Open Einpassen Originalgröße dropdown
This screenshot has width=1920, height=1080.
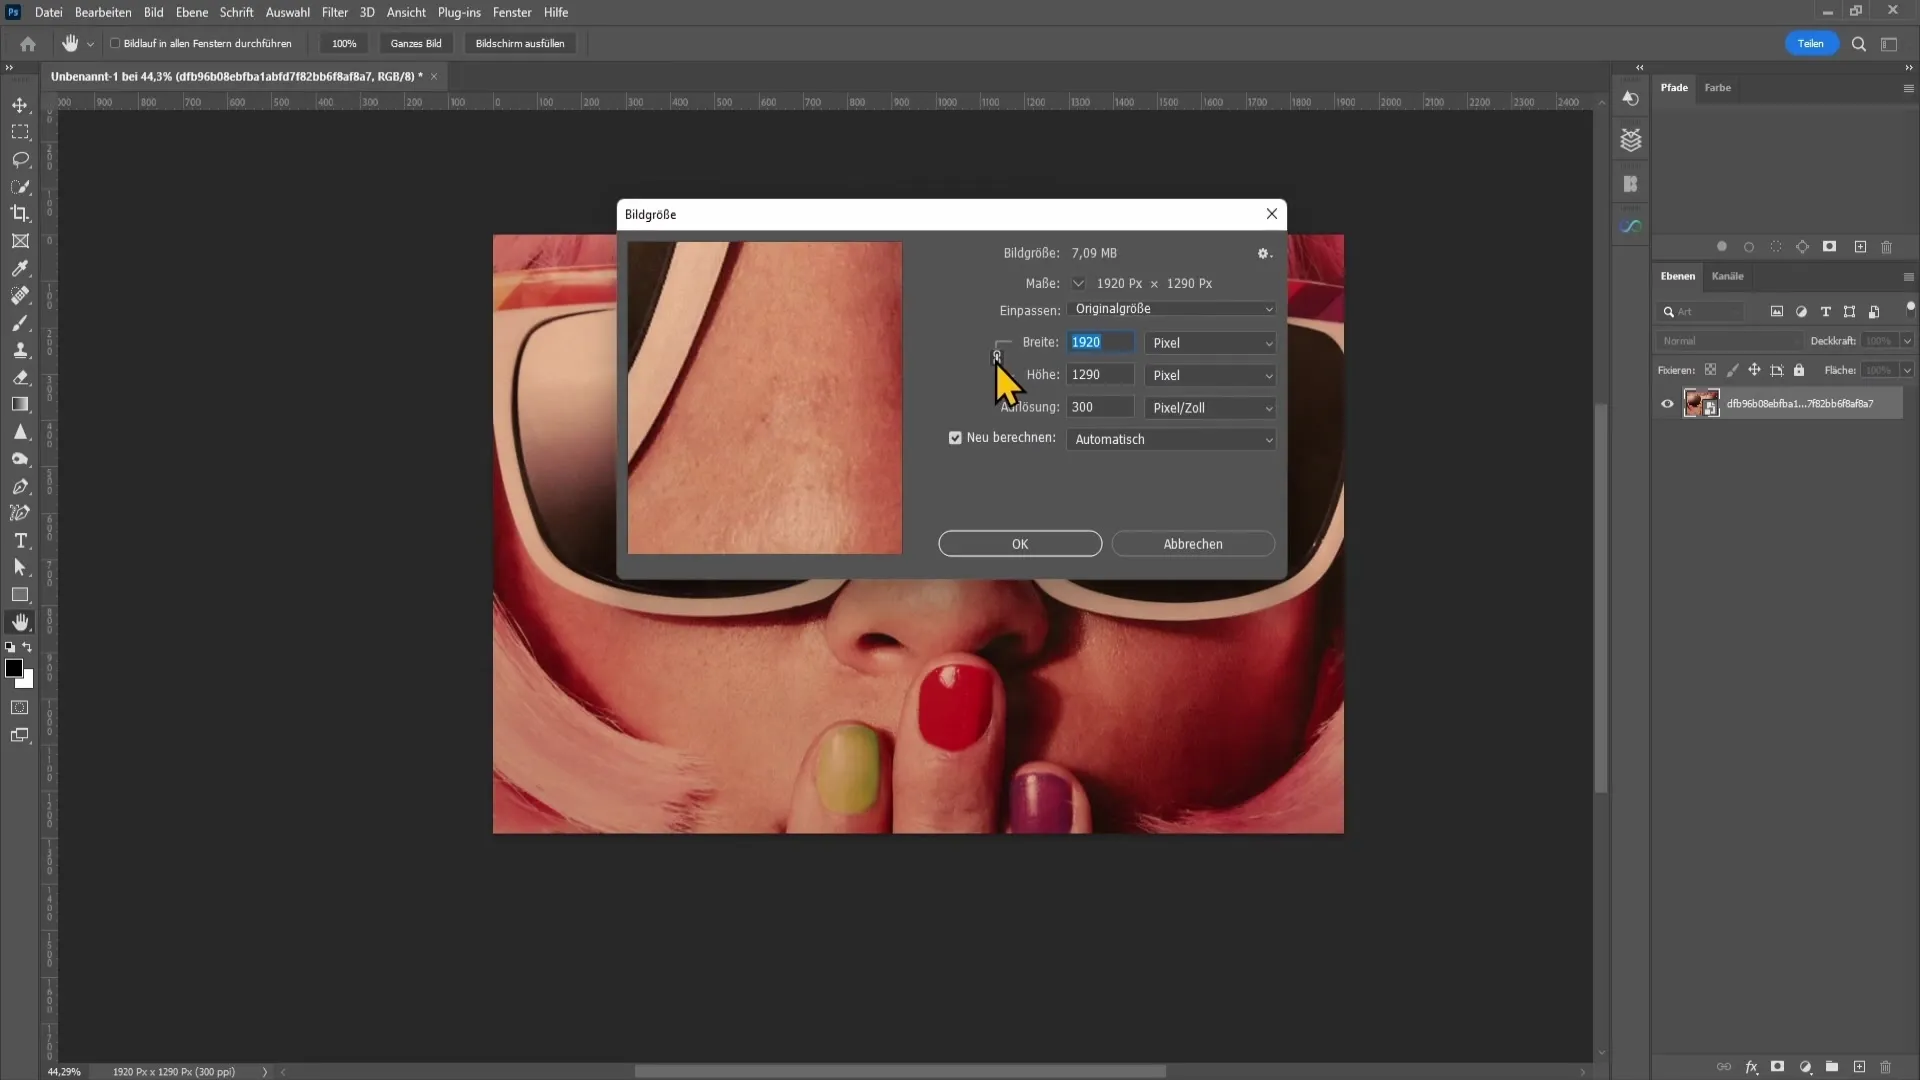1171,309
